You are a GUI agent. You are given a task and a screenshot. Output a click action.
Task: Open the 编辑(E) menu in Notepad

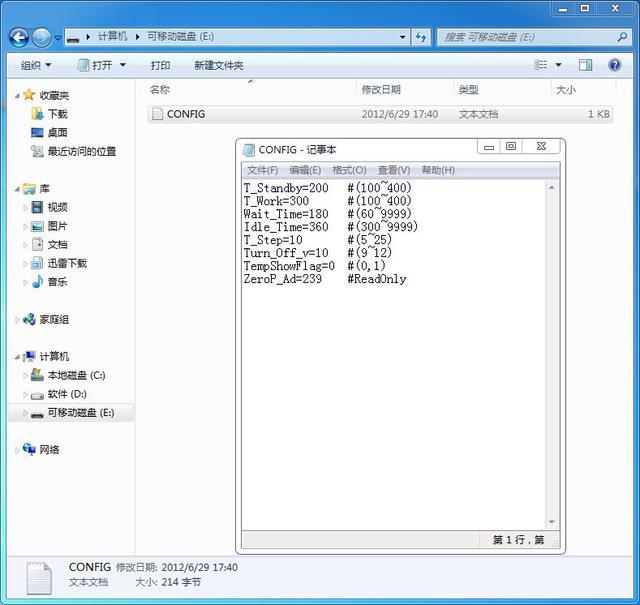(x=305, y=170)
